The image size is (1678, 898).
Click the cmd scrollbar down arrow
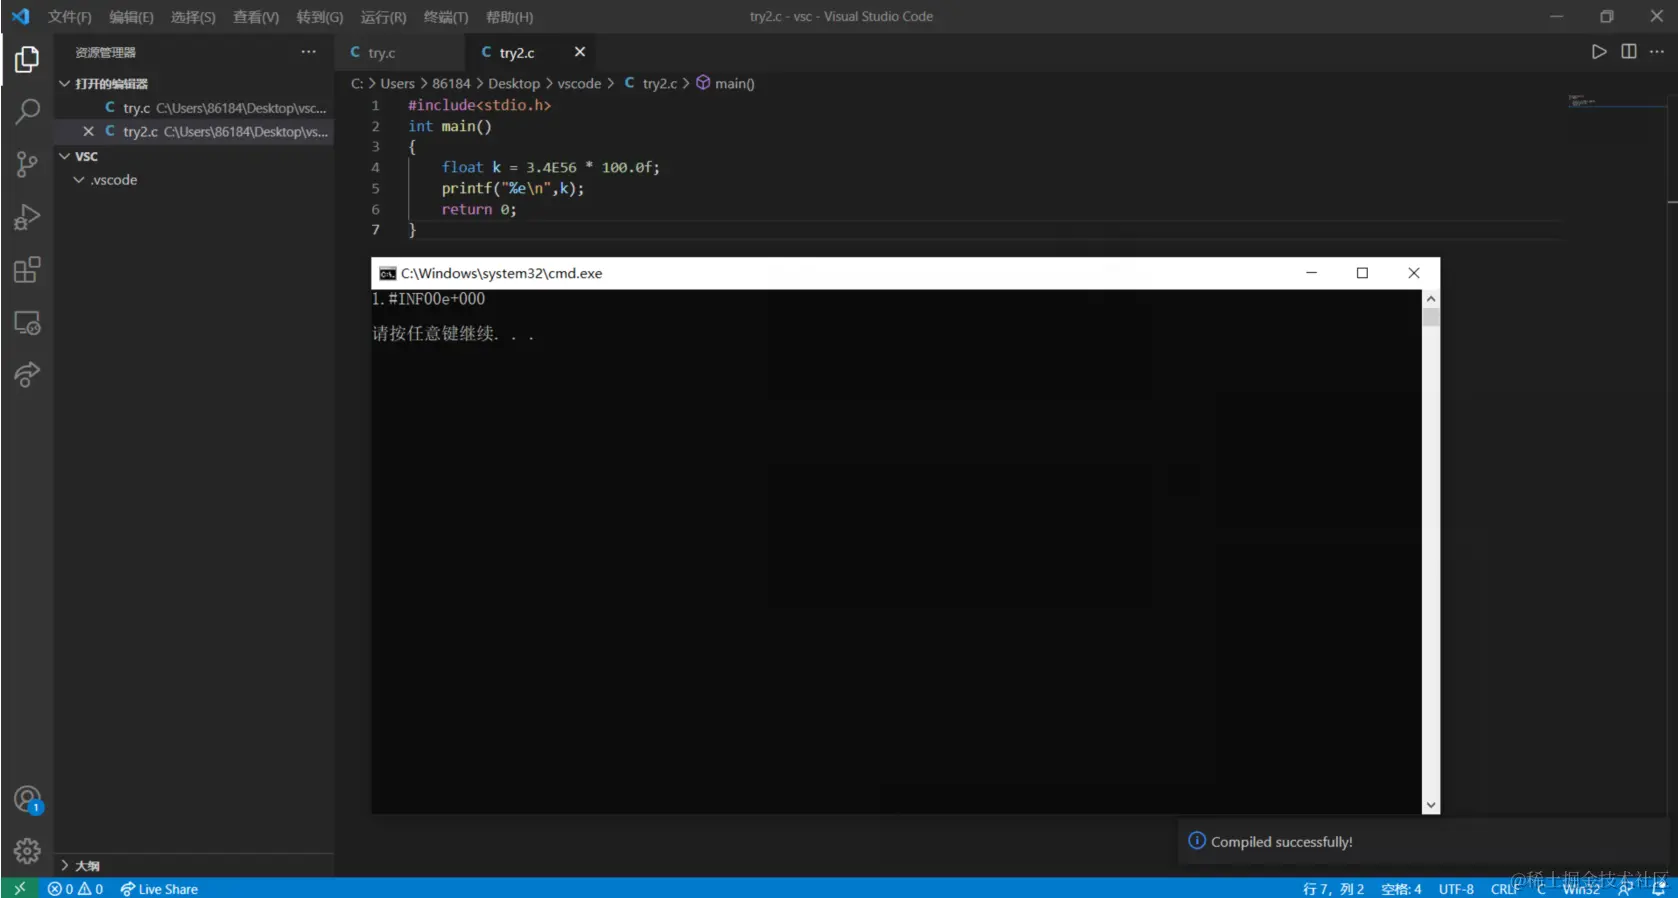pyautogui.click(x=1431, y=805)
